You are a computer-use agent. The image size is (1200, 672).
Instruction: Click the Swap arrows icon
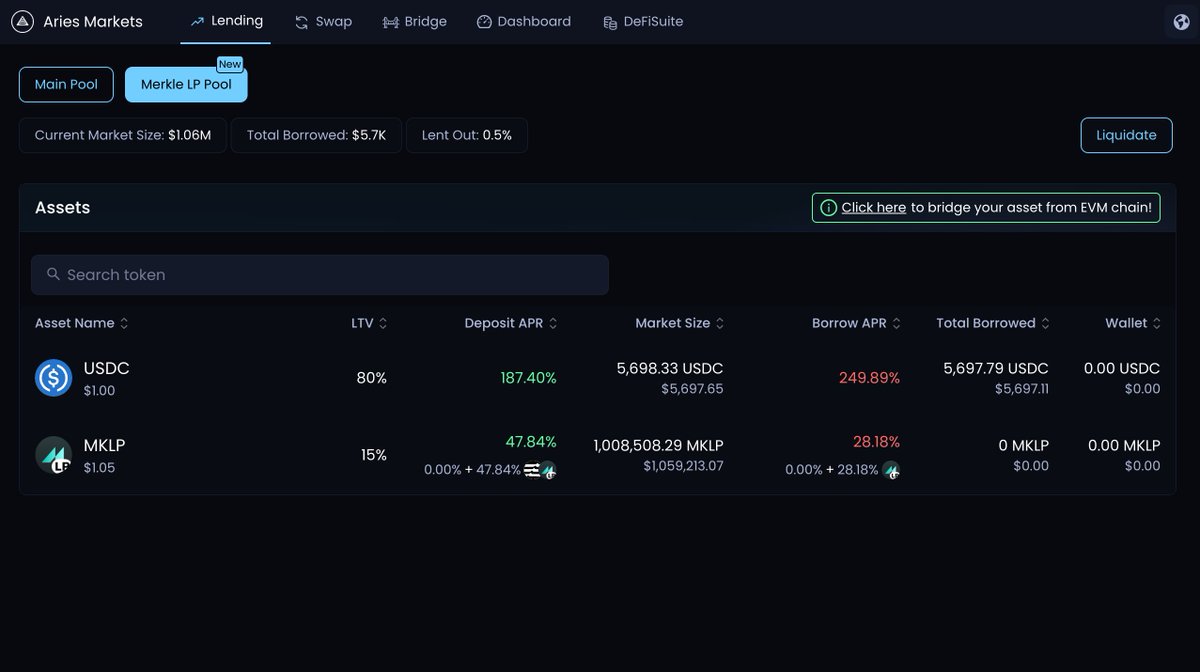(301, 22)
